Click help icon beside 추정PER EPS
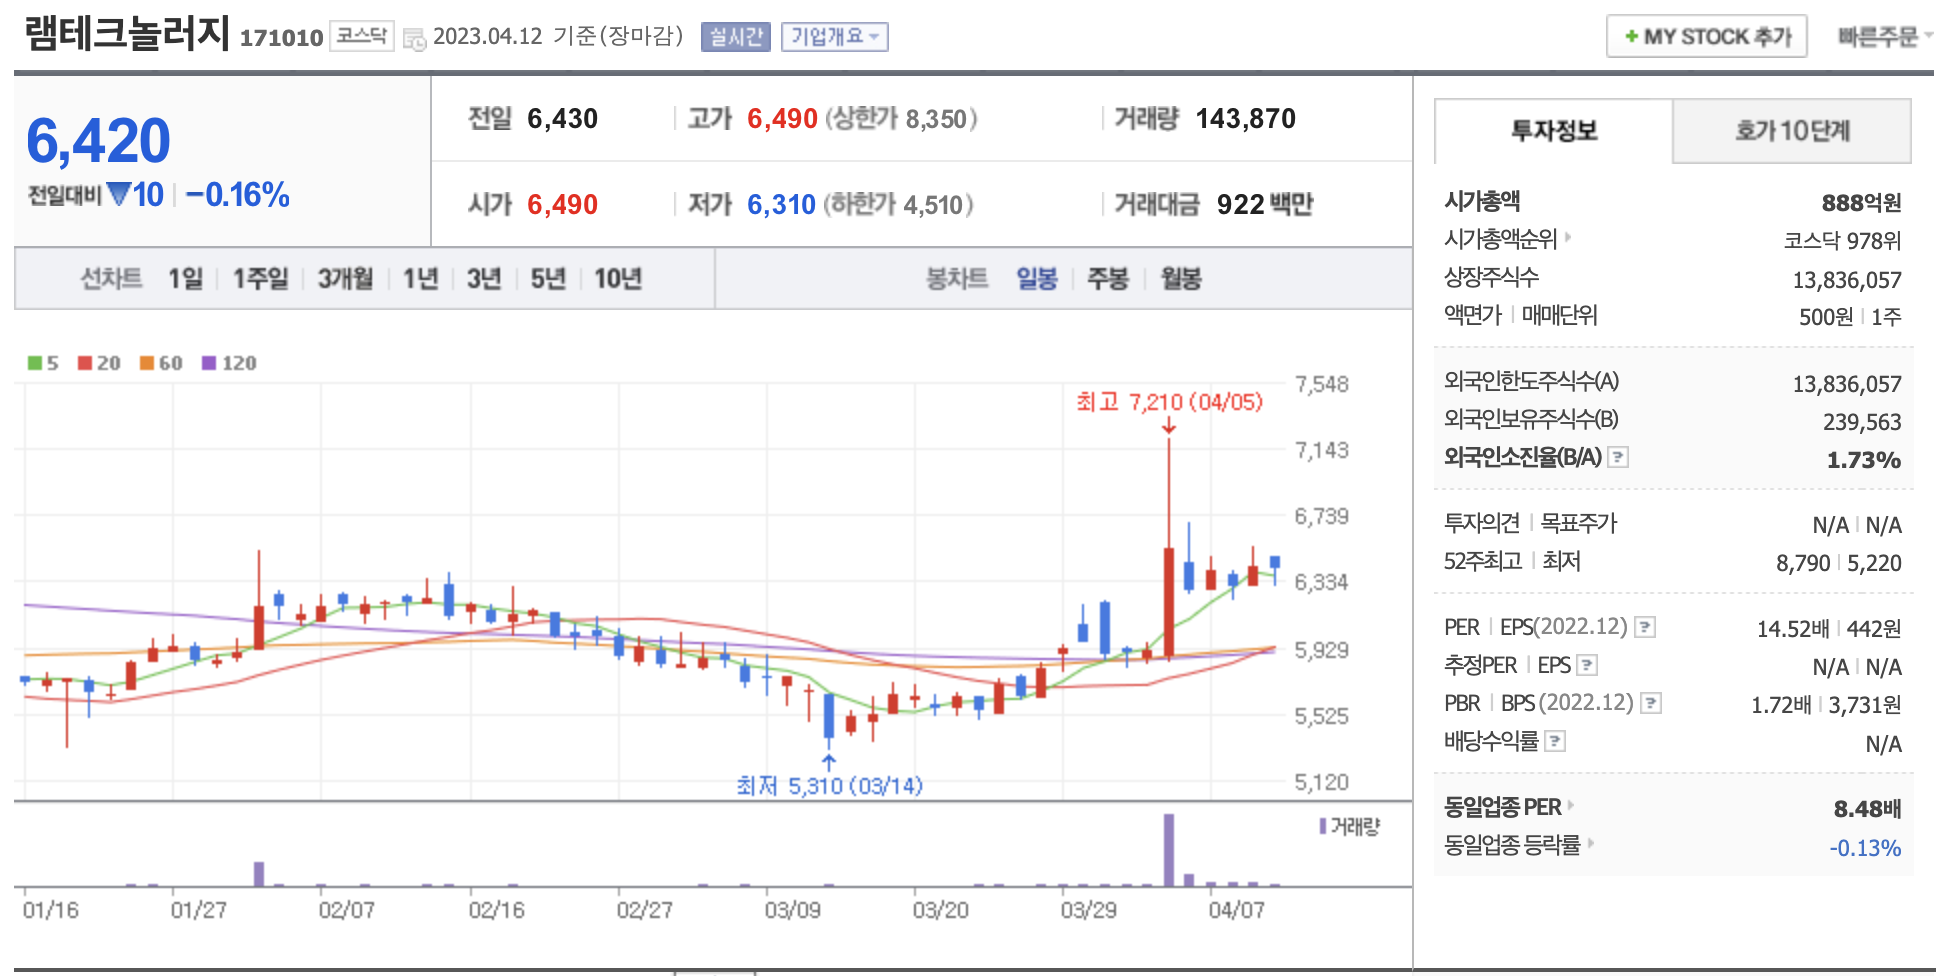The width and height of the screenshot is (1940, 976). 1587,665
